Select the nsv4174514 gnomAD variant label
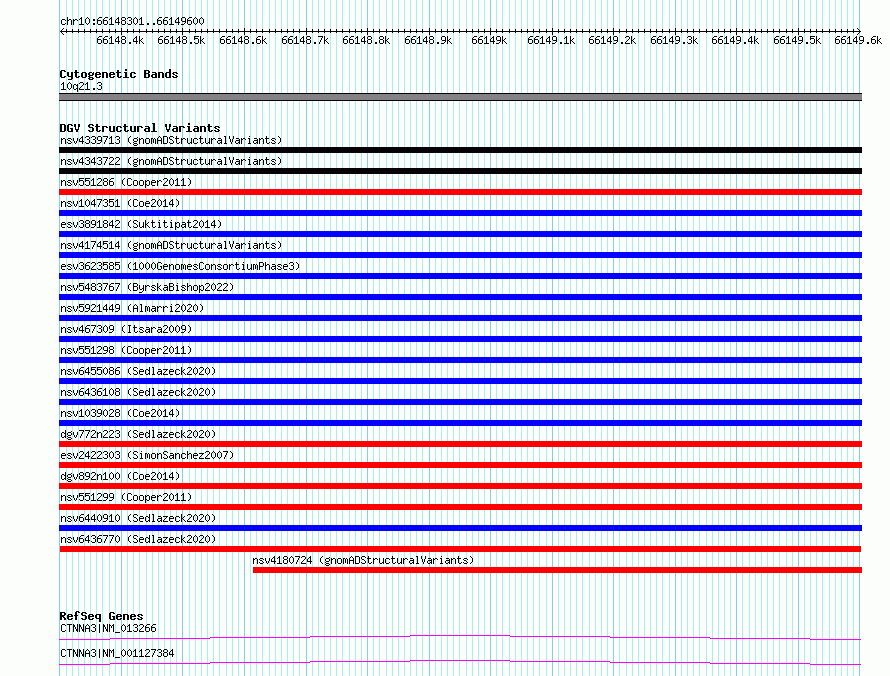This screenshot has width=890, height=676. (x=171, y=245)
